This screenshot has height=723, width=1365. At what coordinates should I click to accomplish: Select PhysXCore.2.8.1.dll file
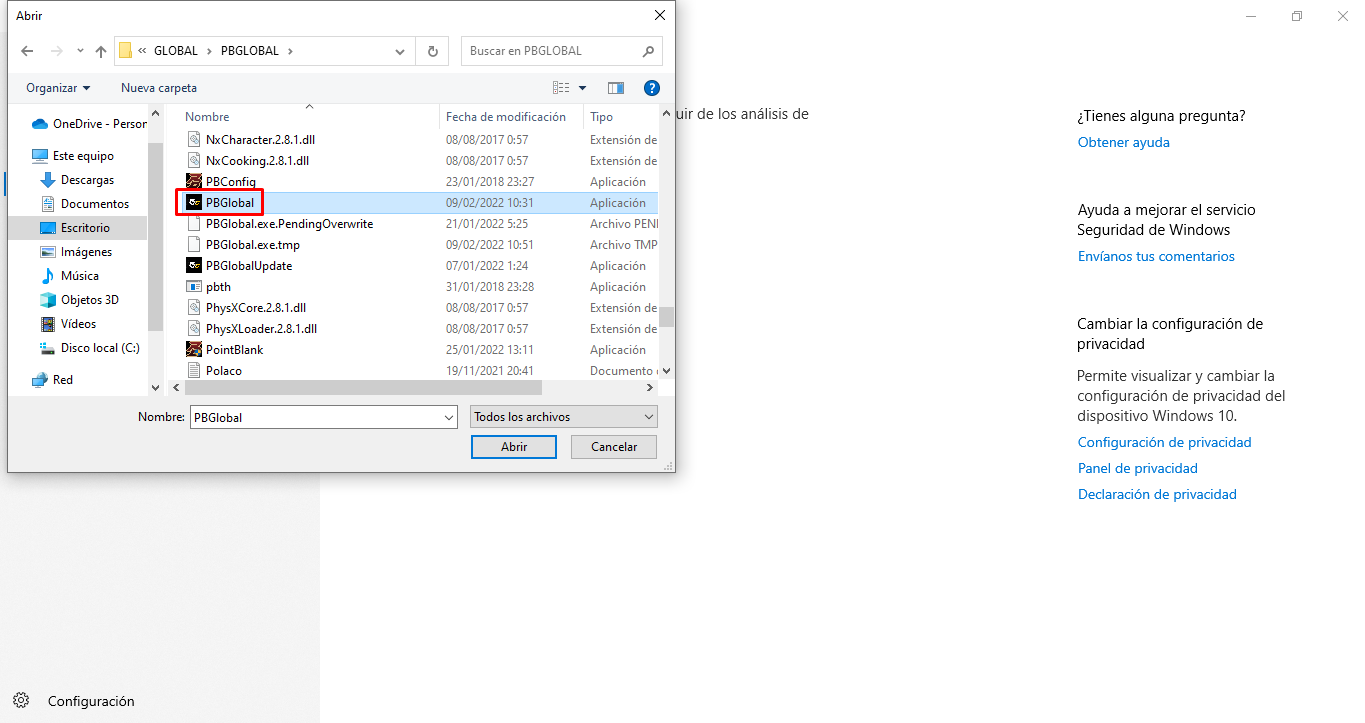[x=256, y=308]
